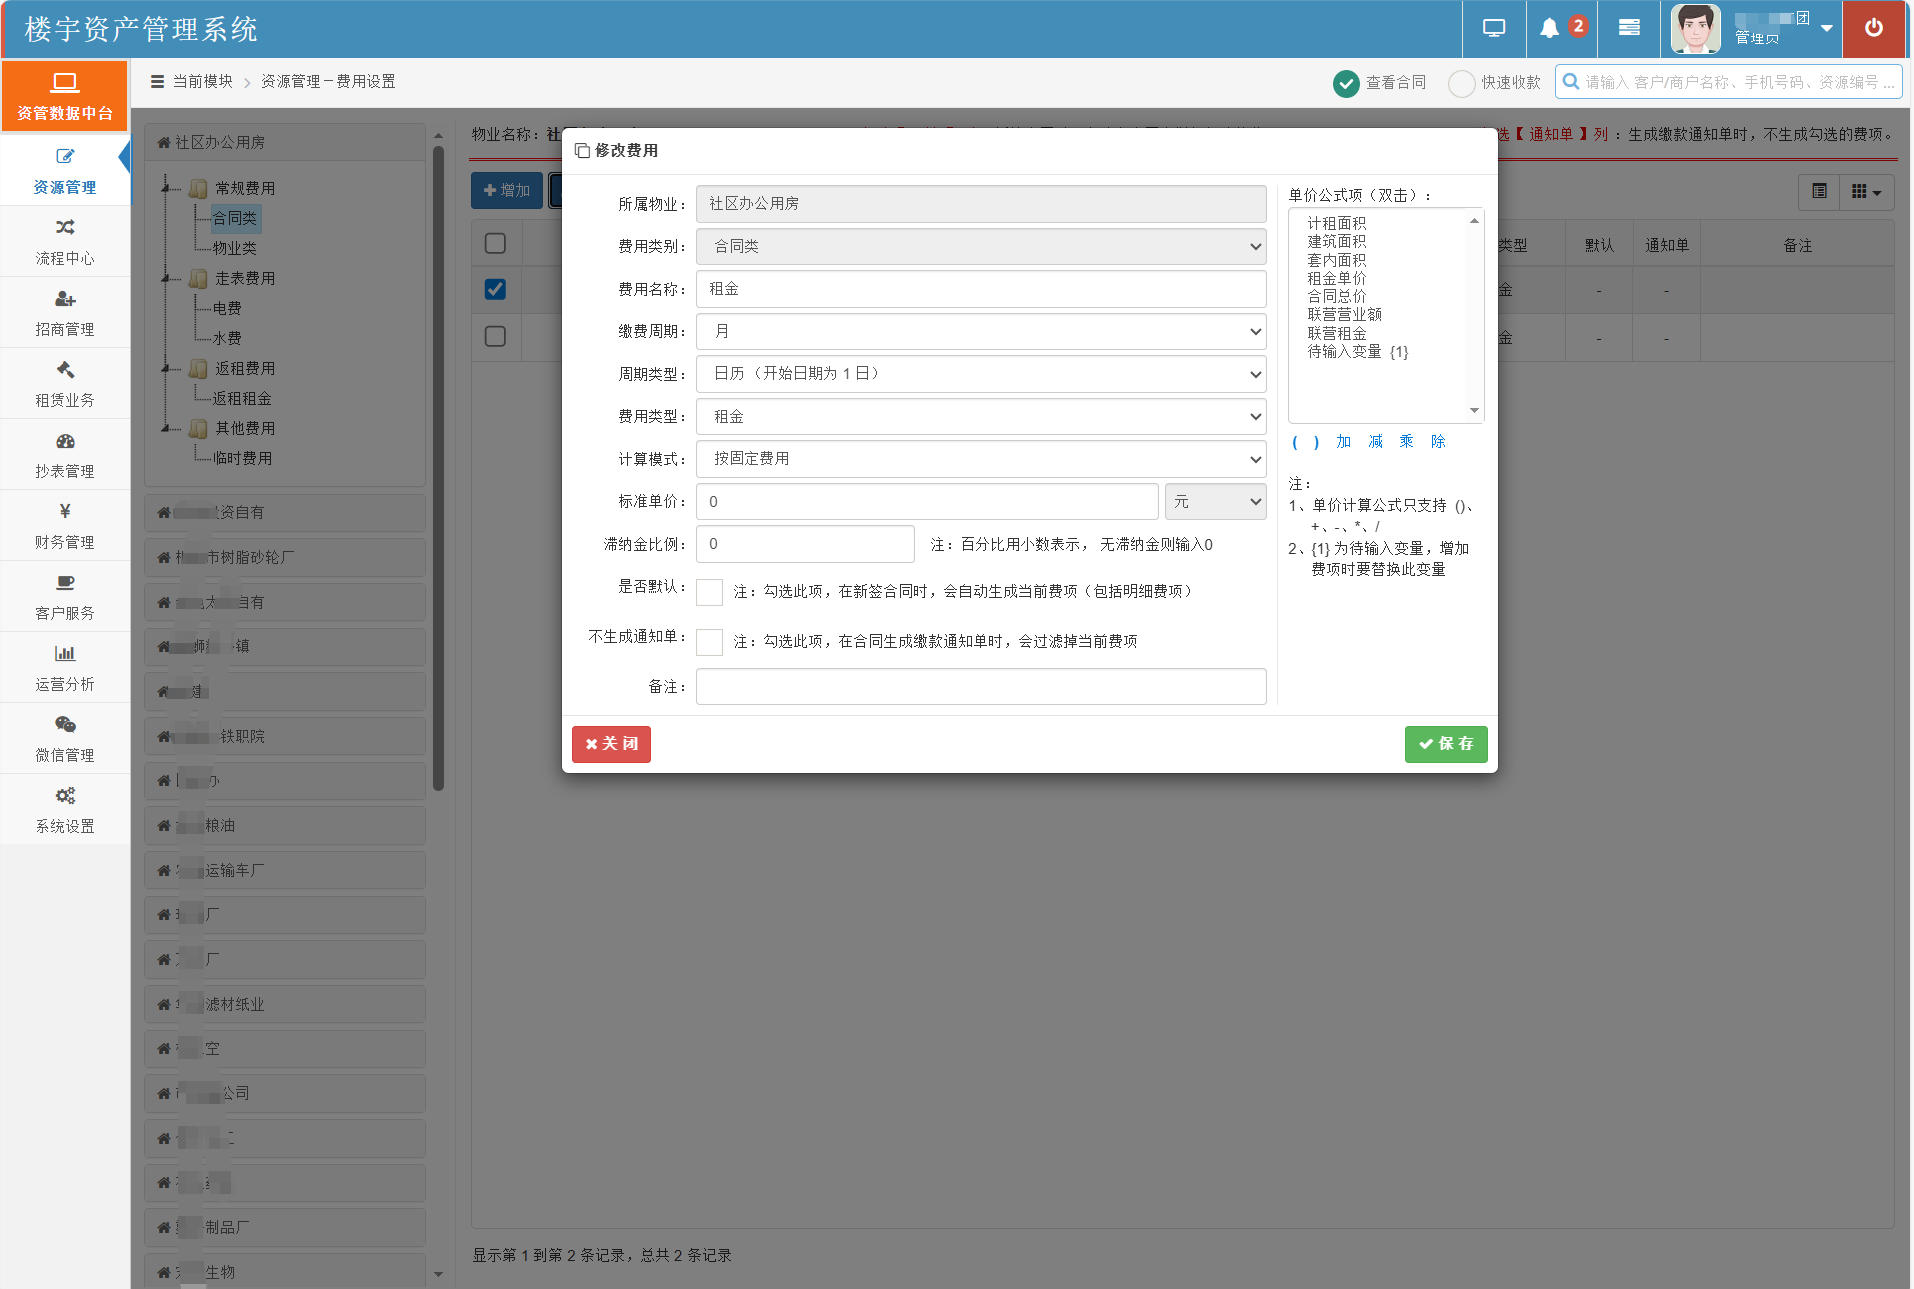Click the 费用名称 input field
This screenshot has width=1914, height=1289.
click(x=981, y=289)
